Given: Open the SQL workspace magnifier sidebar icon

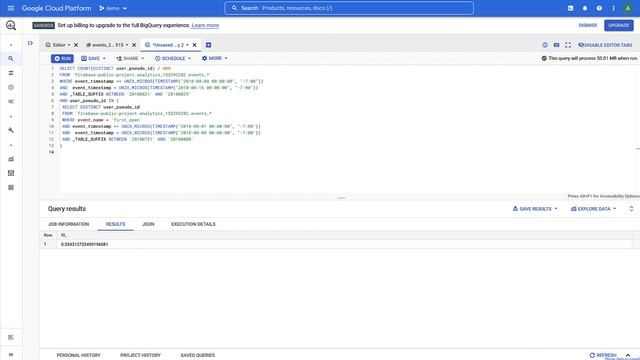Looking at the screenshot, I should (11, 59).
